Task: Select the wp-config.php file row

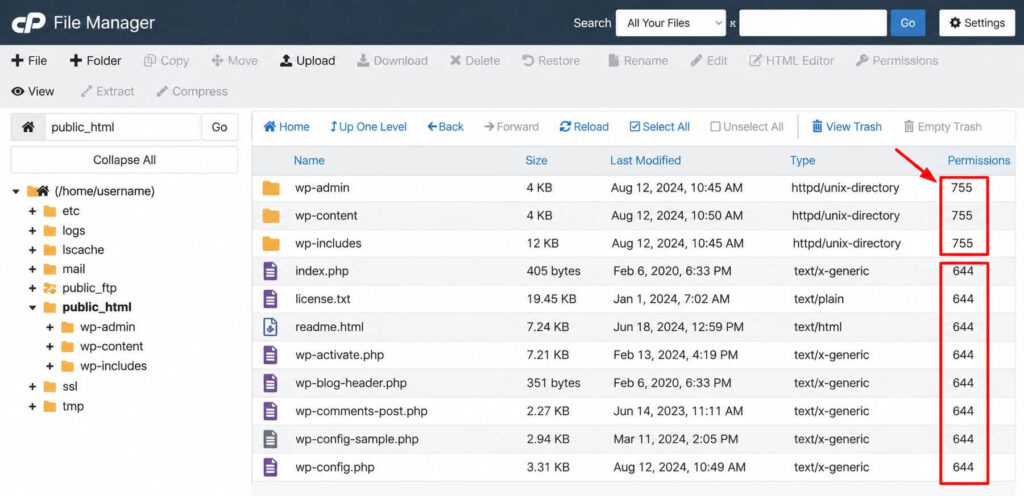Action: [x=631, y=467]
